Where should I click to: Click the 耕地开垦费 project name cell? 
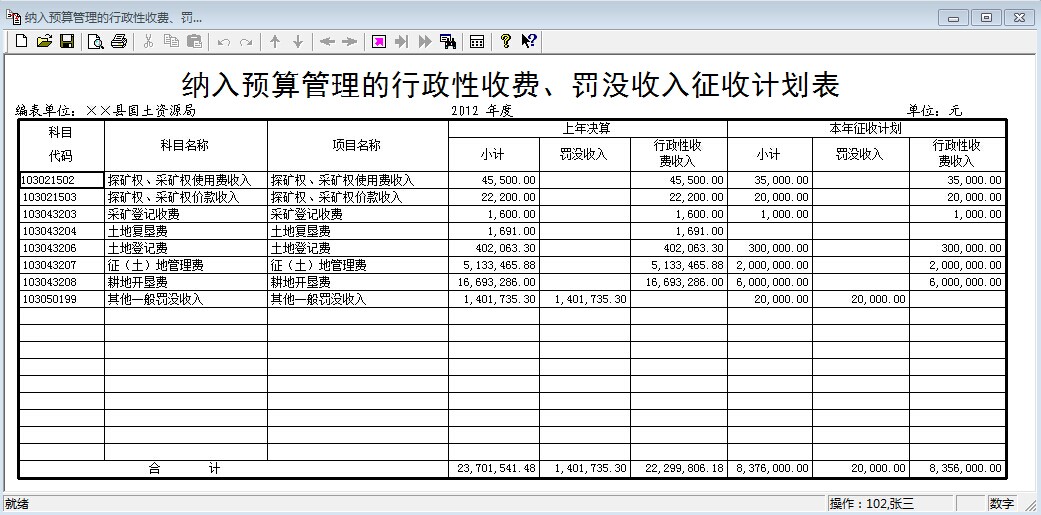pos(357,282)
